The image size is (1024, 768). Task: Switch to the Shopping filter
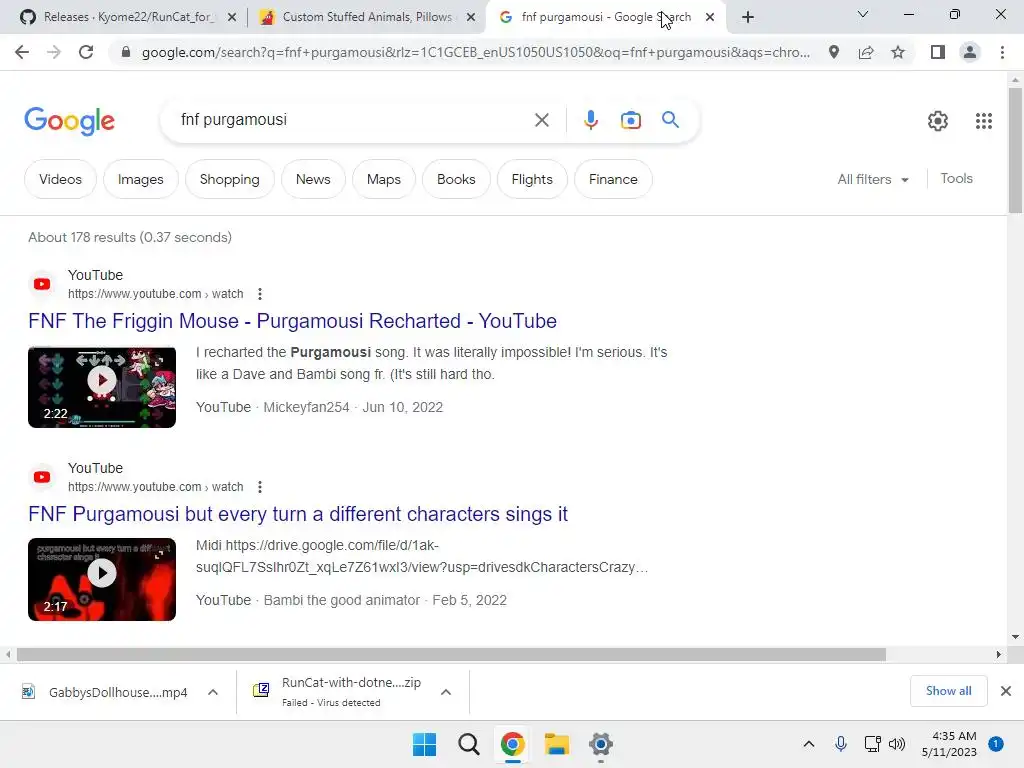pos(229,179)
